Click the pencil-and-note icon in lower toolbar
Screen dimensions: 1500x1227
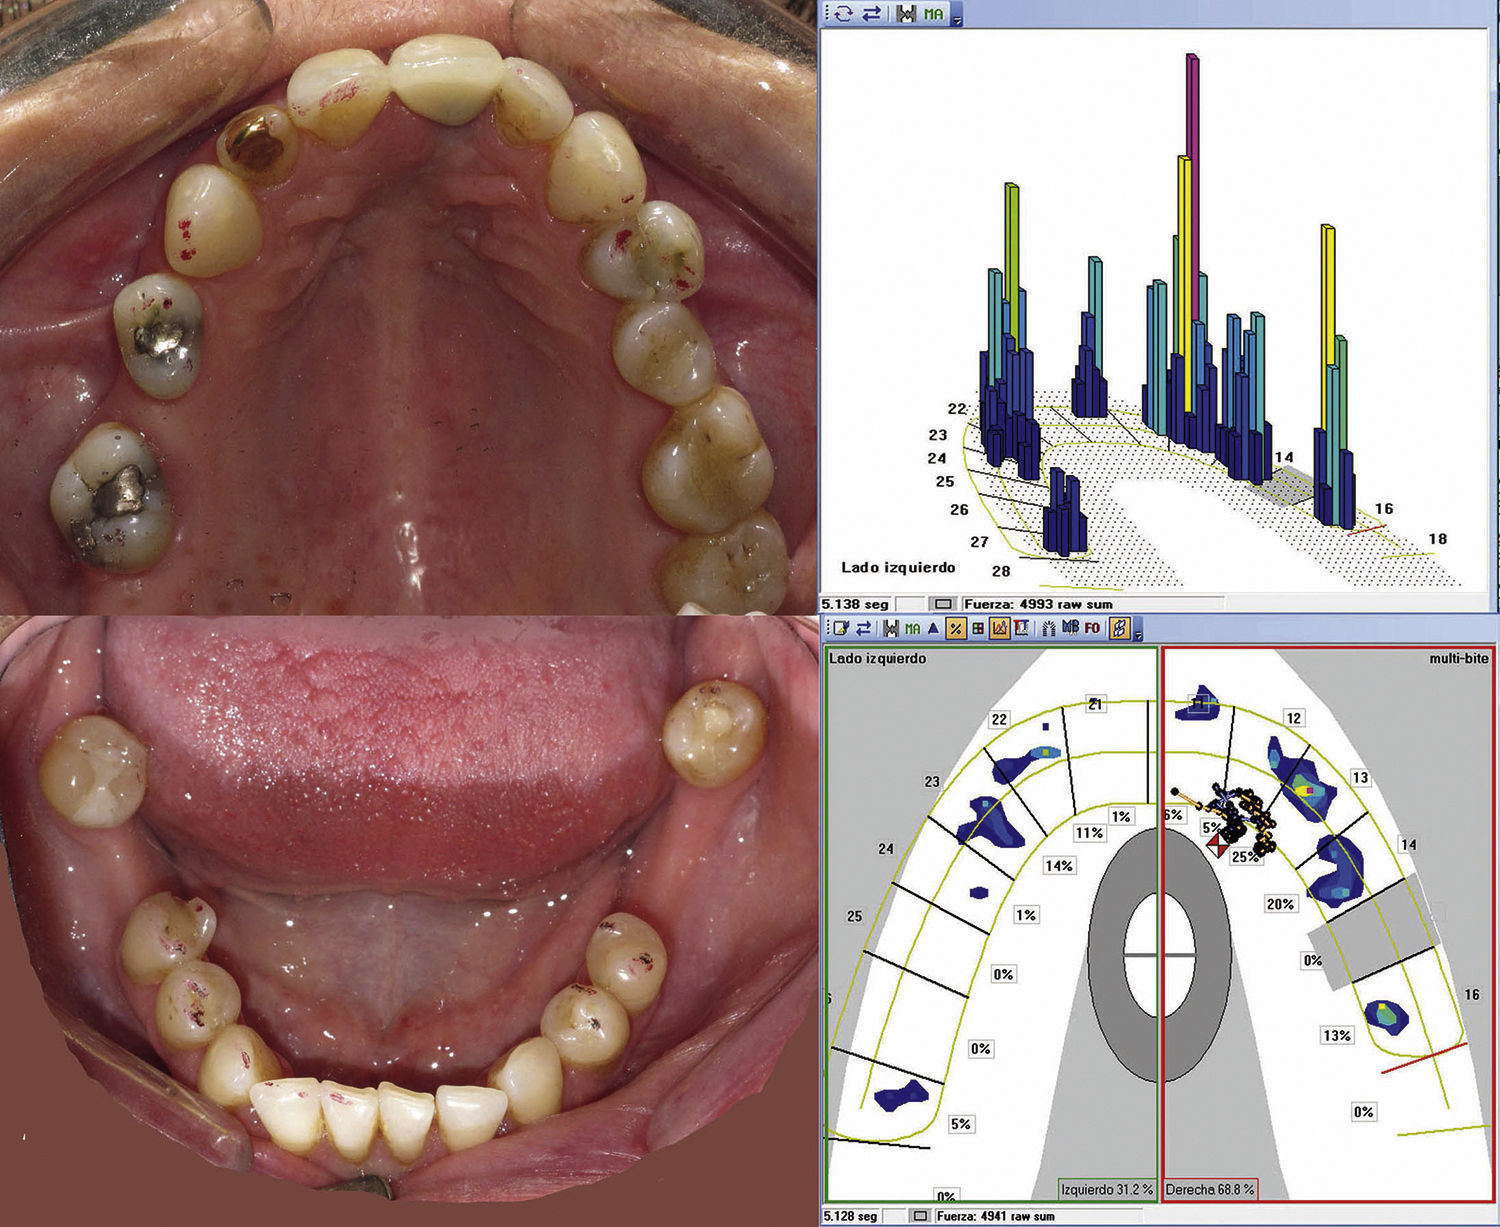840,628
